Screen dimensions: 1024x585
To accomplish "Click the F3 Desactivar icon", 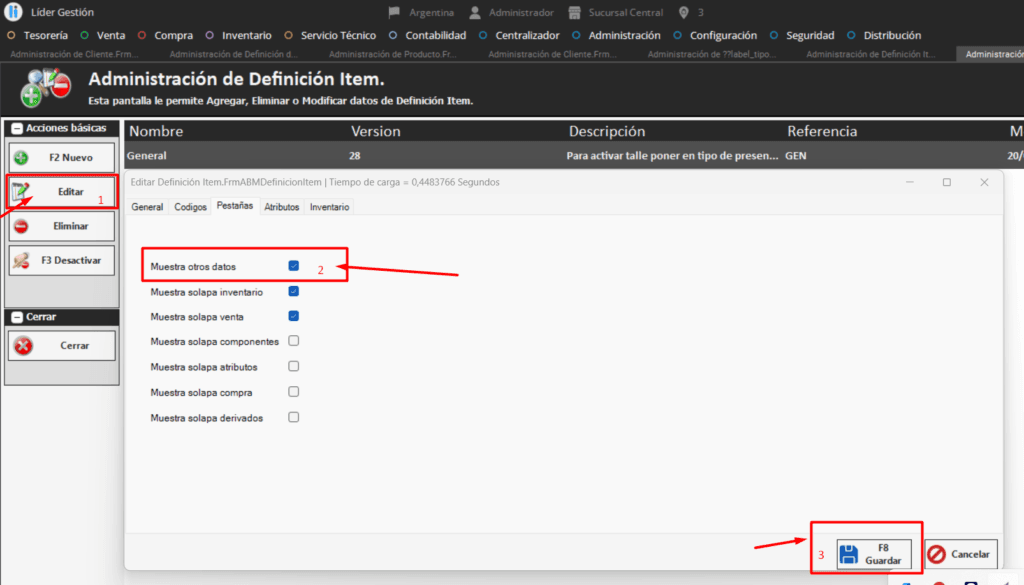I will [22, 260].
